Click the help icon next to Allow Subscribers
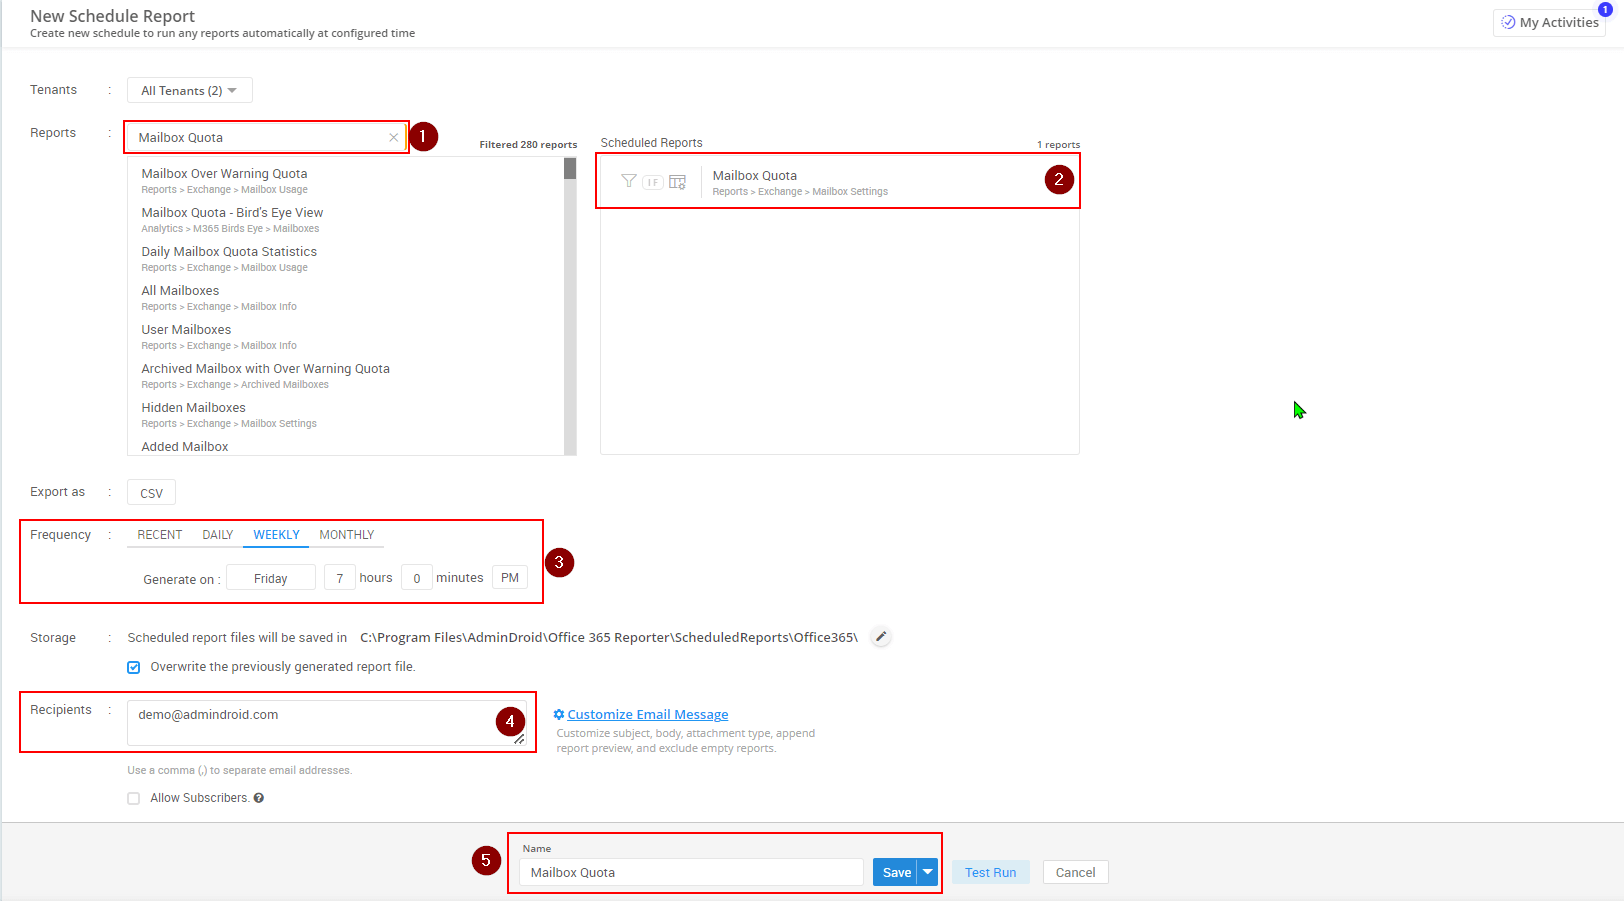Image resolution: width=1624 pixels, height=901 pixels. tap(259, 797)
